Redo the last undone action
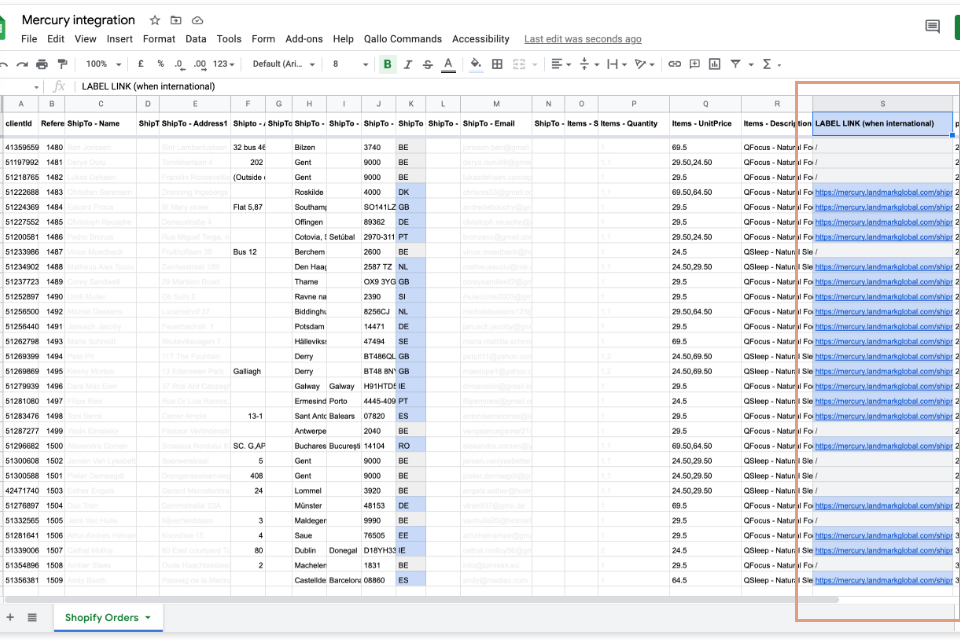This screenshot has height=640, width=960. tap(22, 64)
